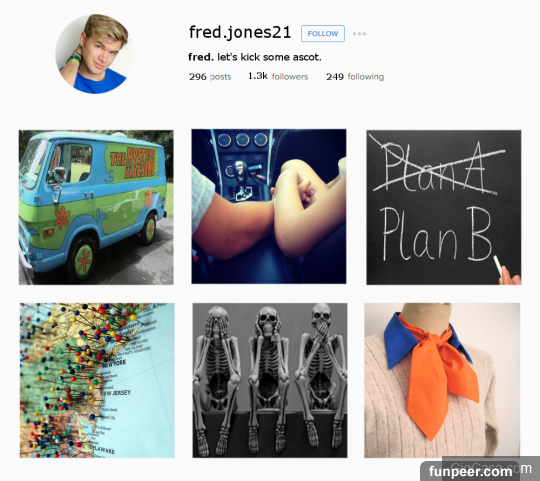540x481 pixels.
Task: Click the bio text 'let's kick some ascot'
Action: point(269,57)
